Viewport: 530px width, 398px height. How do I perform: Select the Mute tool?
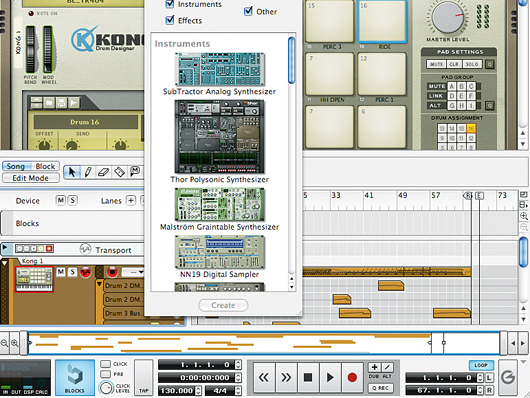coord(135,172)
